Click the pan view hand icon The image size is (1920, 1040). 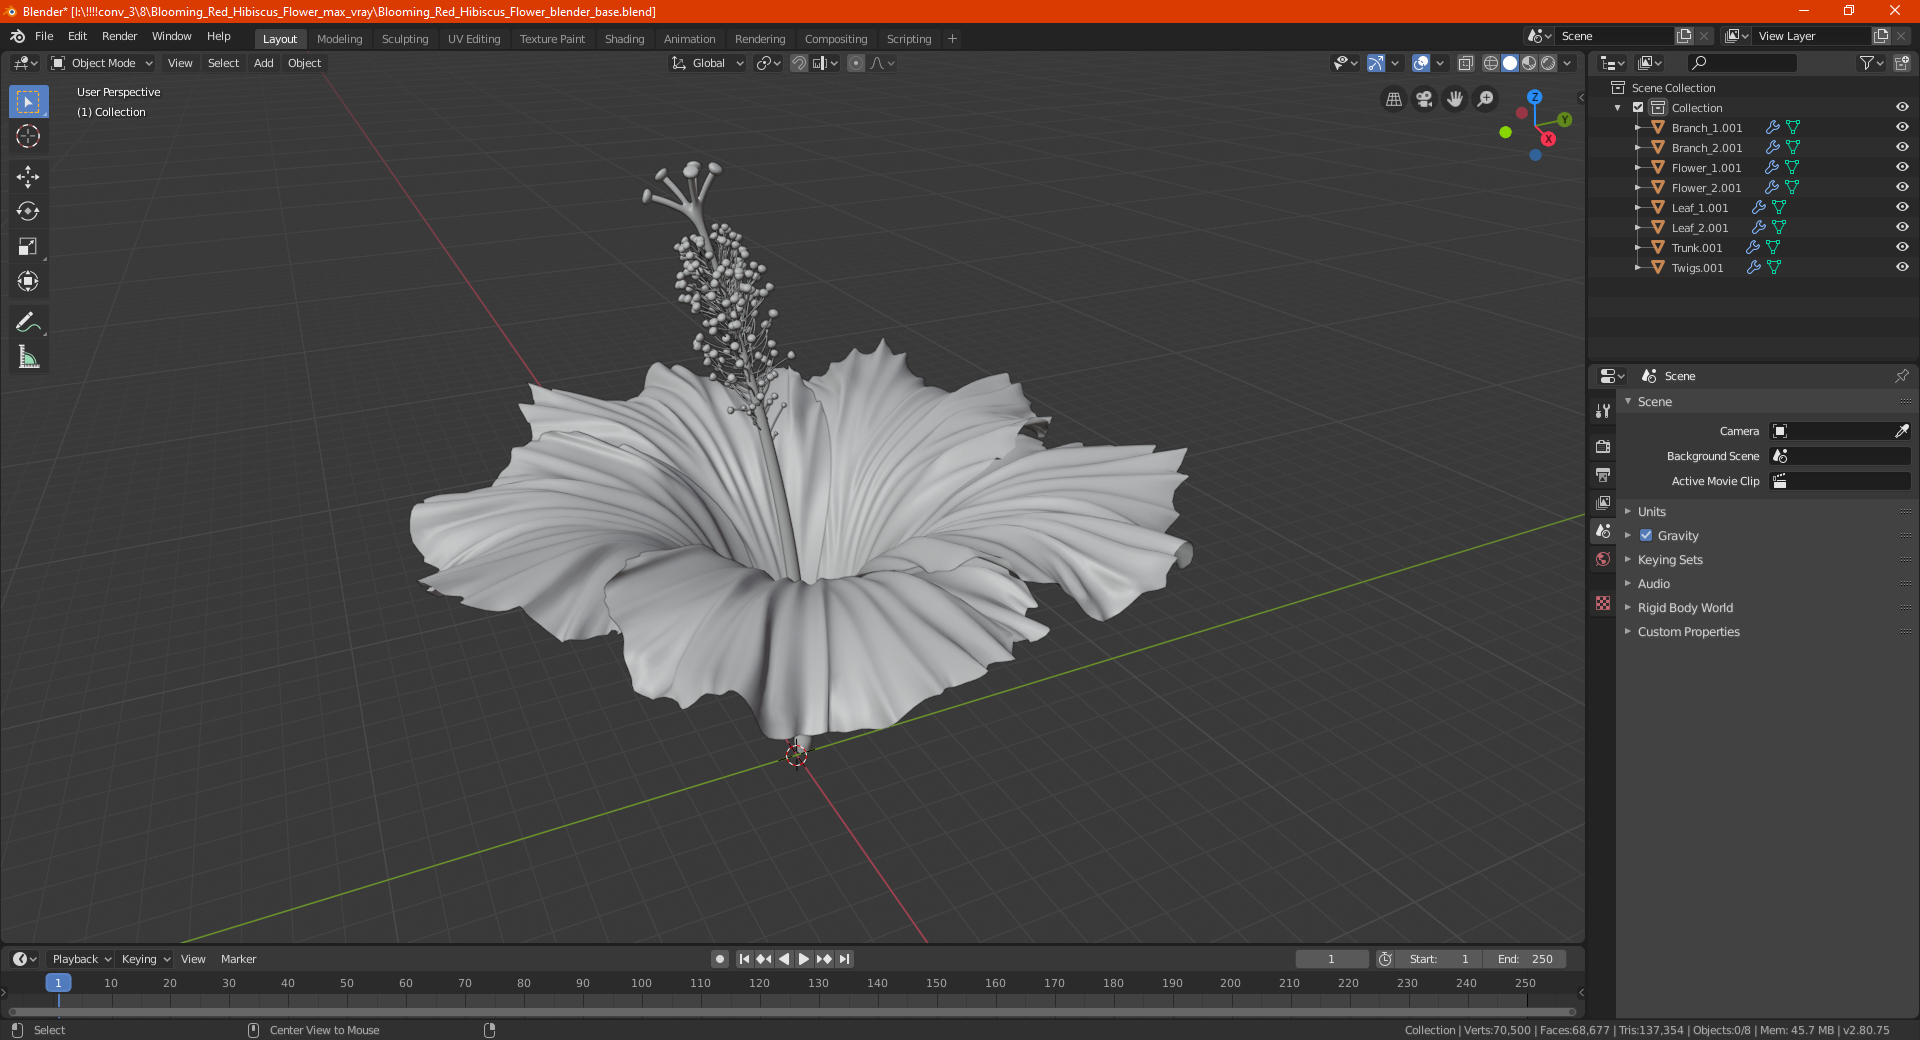(1455, 99)
